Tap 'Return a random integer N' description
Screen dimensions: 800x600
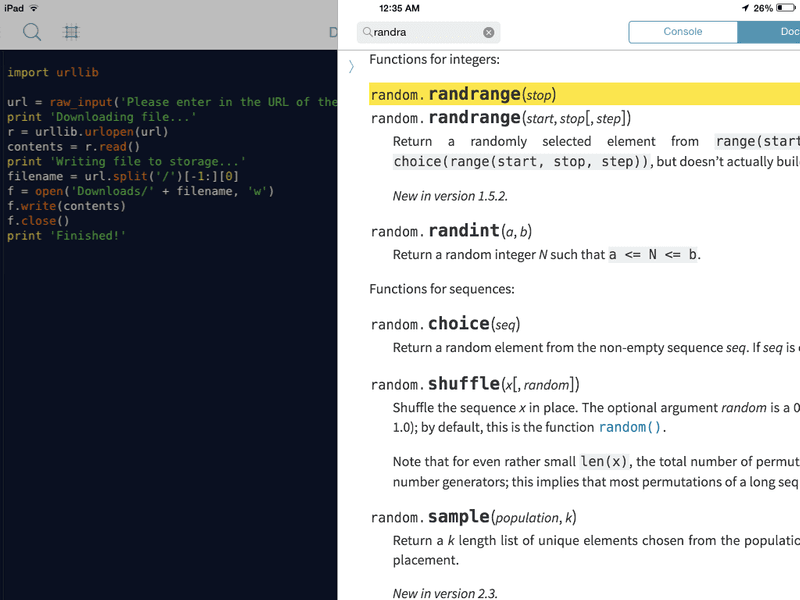pos(546,254)
